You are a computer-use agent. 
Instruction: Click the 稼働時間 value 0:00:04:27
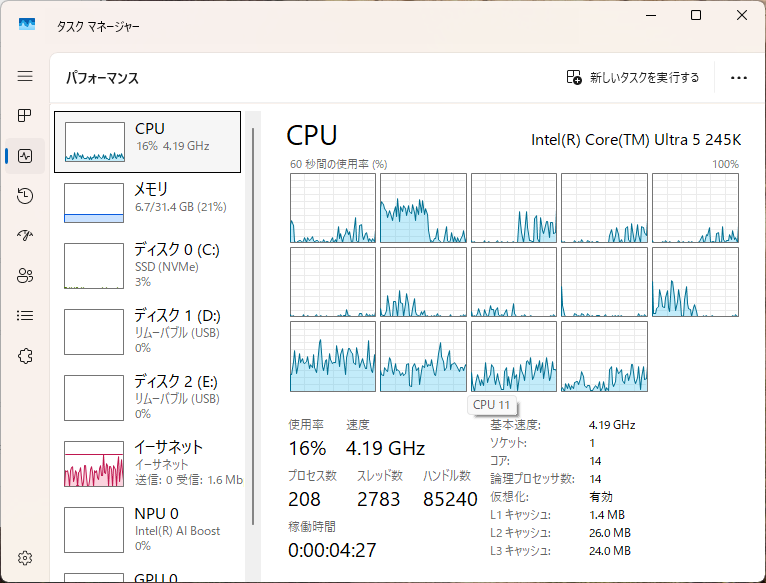pyautogui.click(x=332, y=550)
